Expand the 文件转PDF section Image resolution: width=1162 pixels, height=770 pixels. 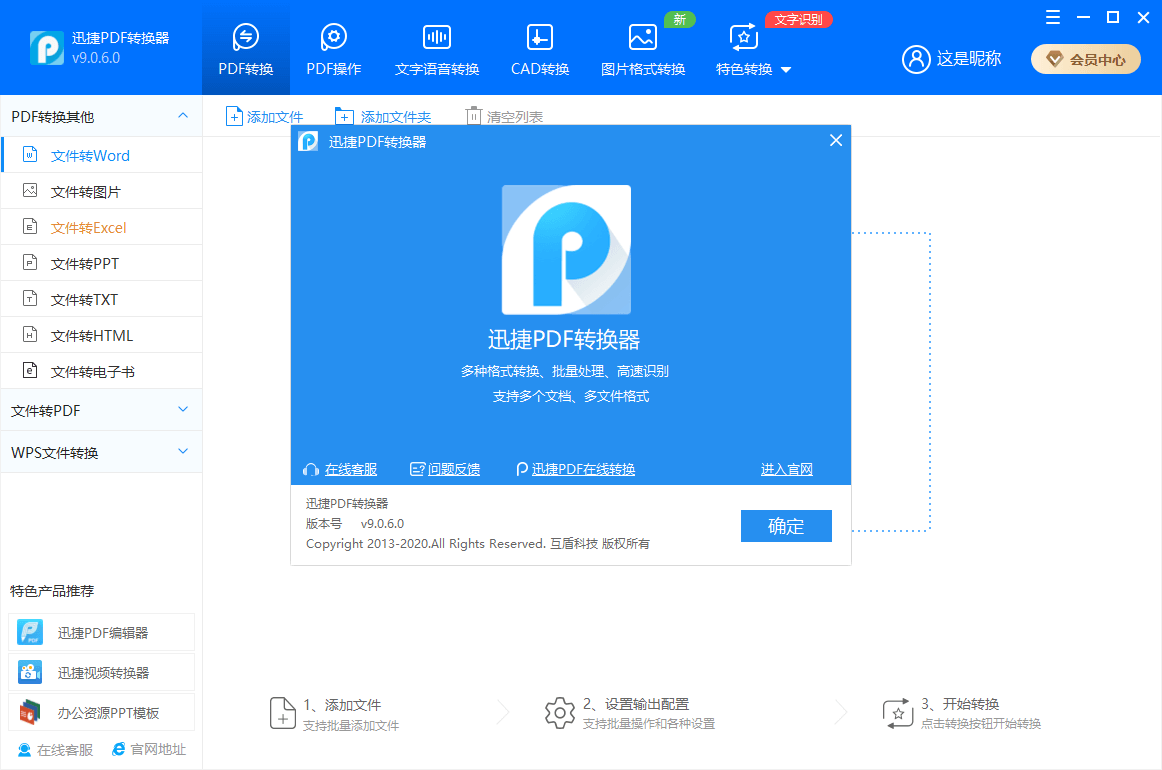pyautogui.click(x=183, y=410)
